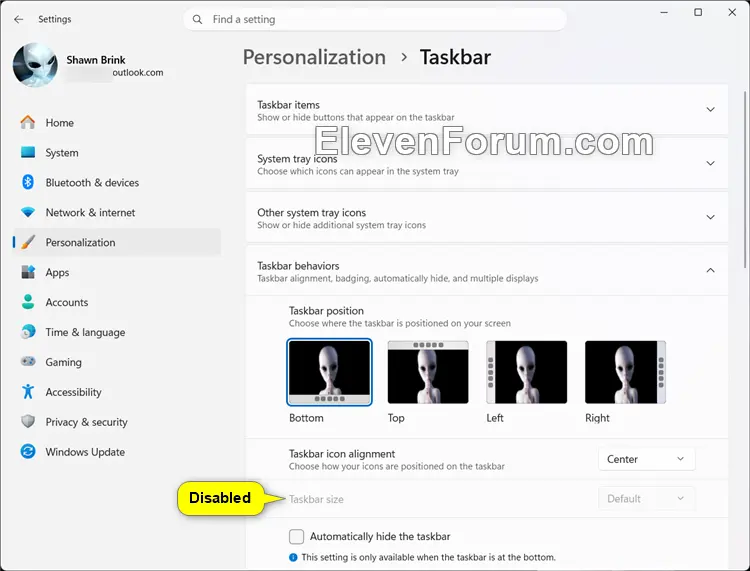
Task: Open Accounts settings category
Action: click(x=117, y=302)
